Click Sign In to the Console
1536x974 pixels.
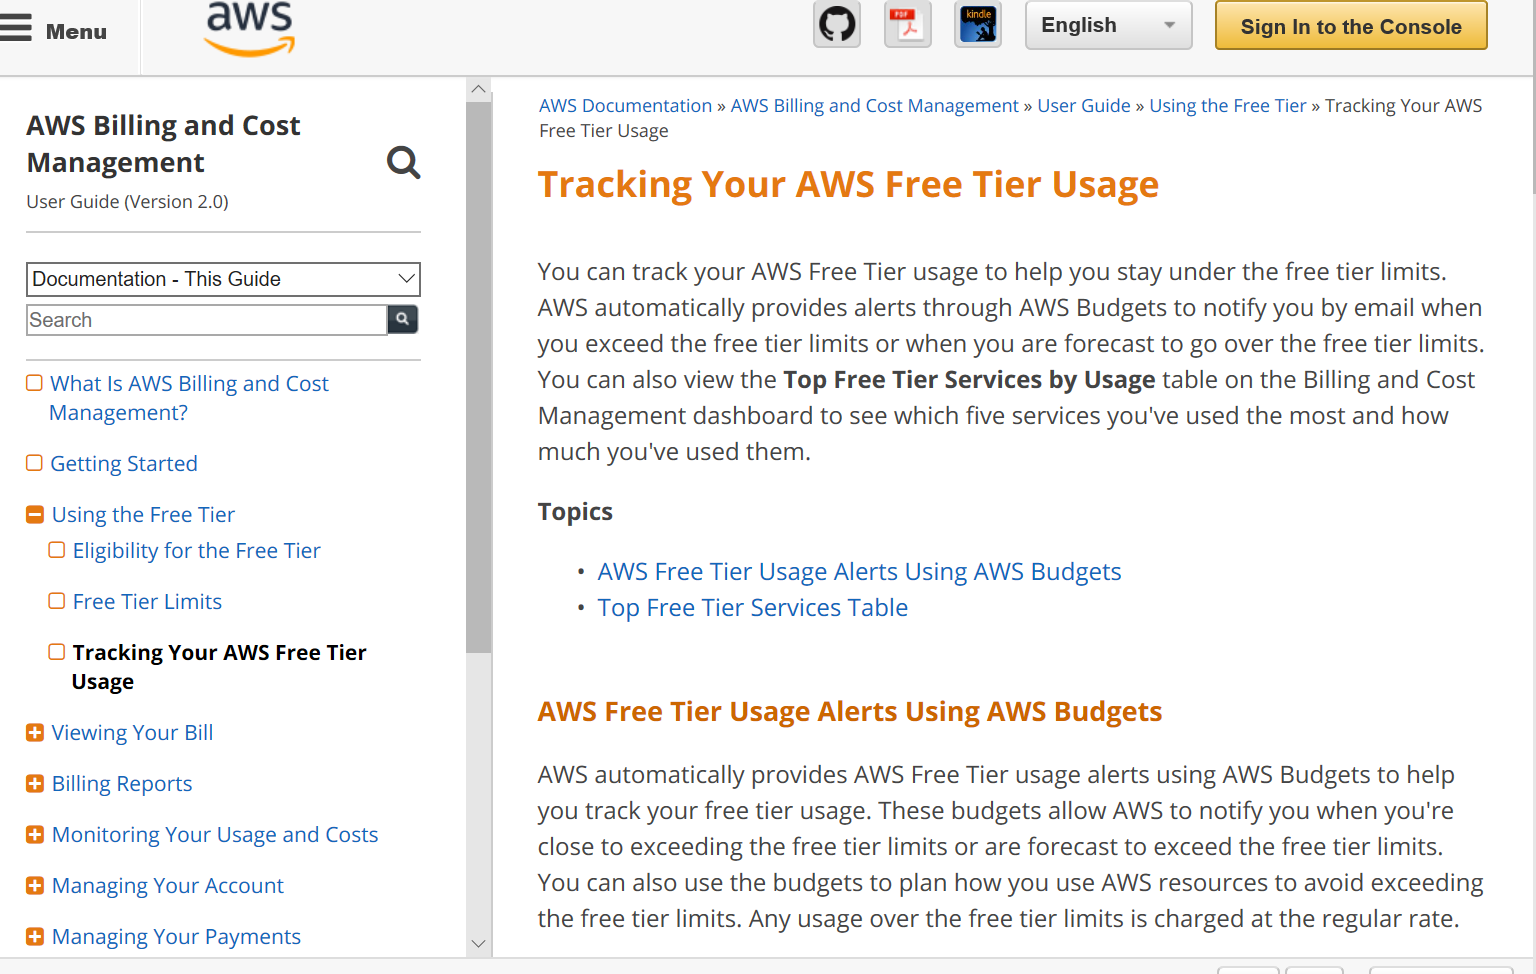click(x=1351, y=26)
